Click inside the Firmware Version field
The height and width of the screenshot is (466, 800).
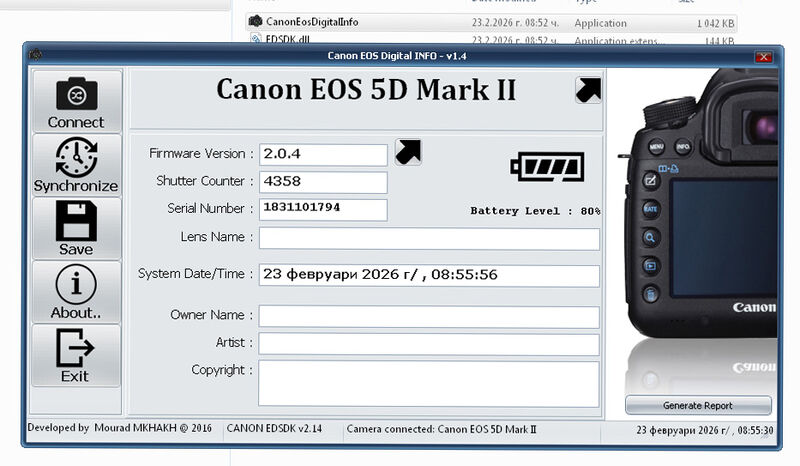(x=323, y=155)
